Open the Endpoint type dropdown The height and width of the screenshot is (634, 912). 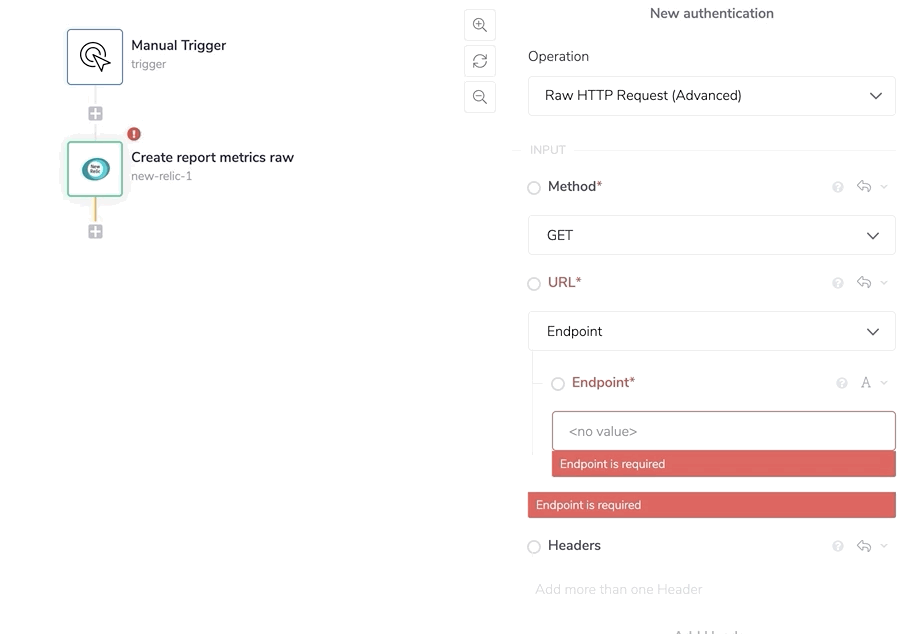[711, 331]
